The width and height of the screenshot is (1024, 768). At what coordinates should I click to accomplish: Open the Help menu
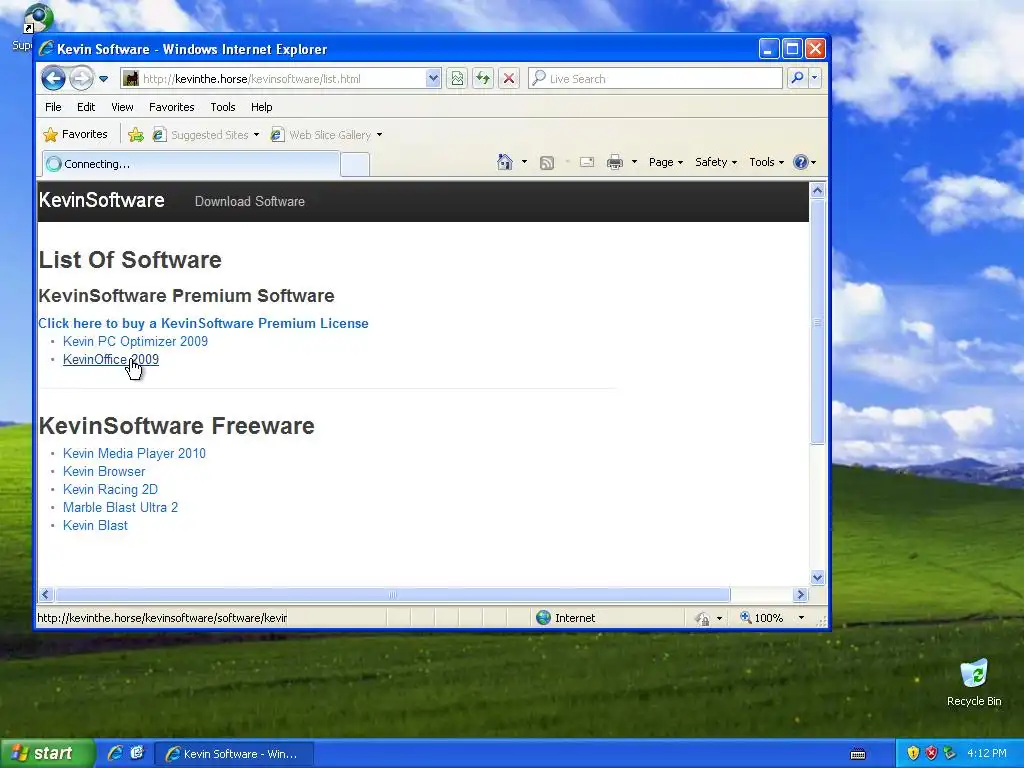(261, 107)
